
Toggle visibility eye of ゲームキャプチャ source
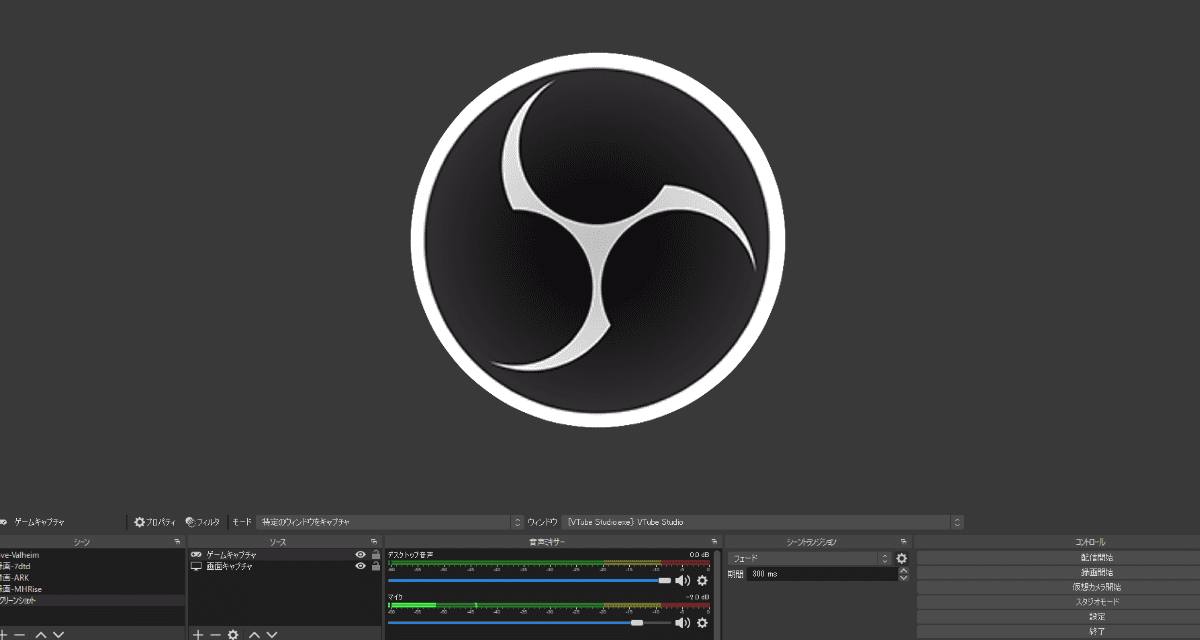360,554
